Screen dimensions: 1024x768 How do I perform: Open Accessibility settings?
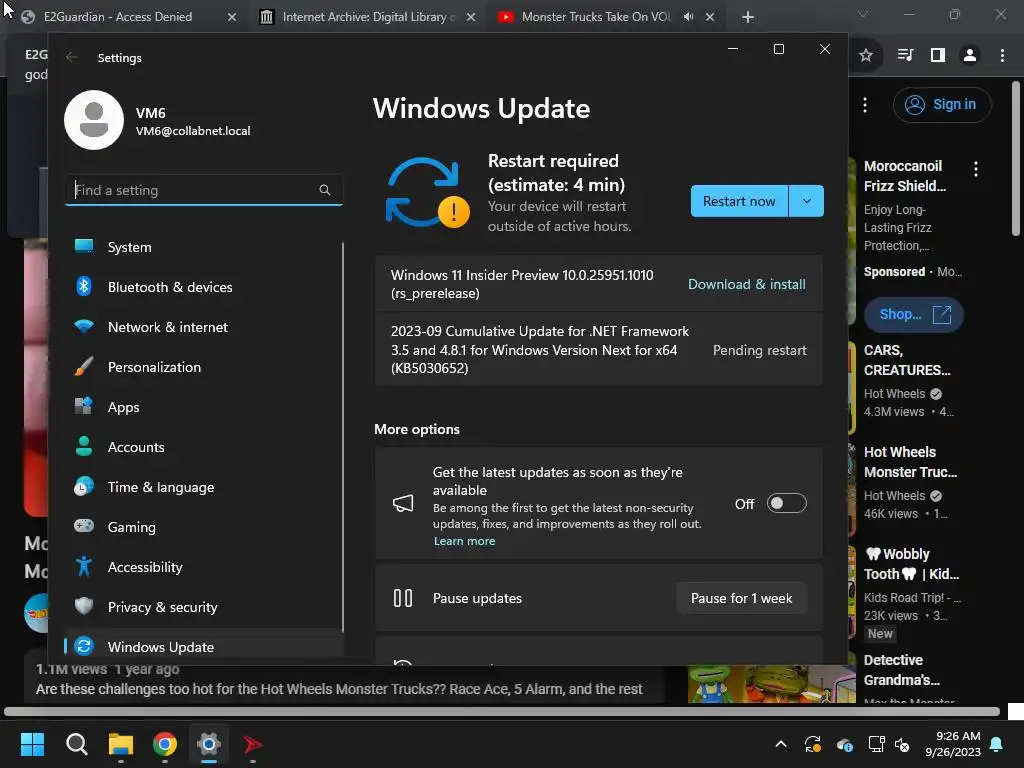tap(204, 567)
